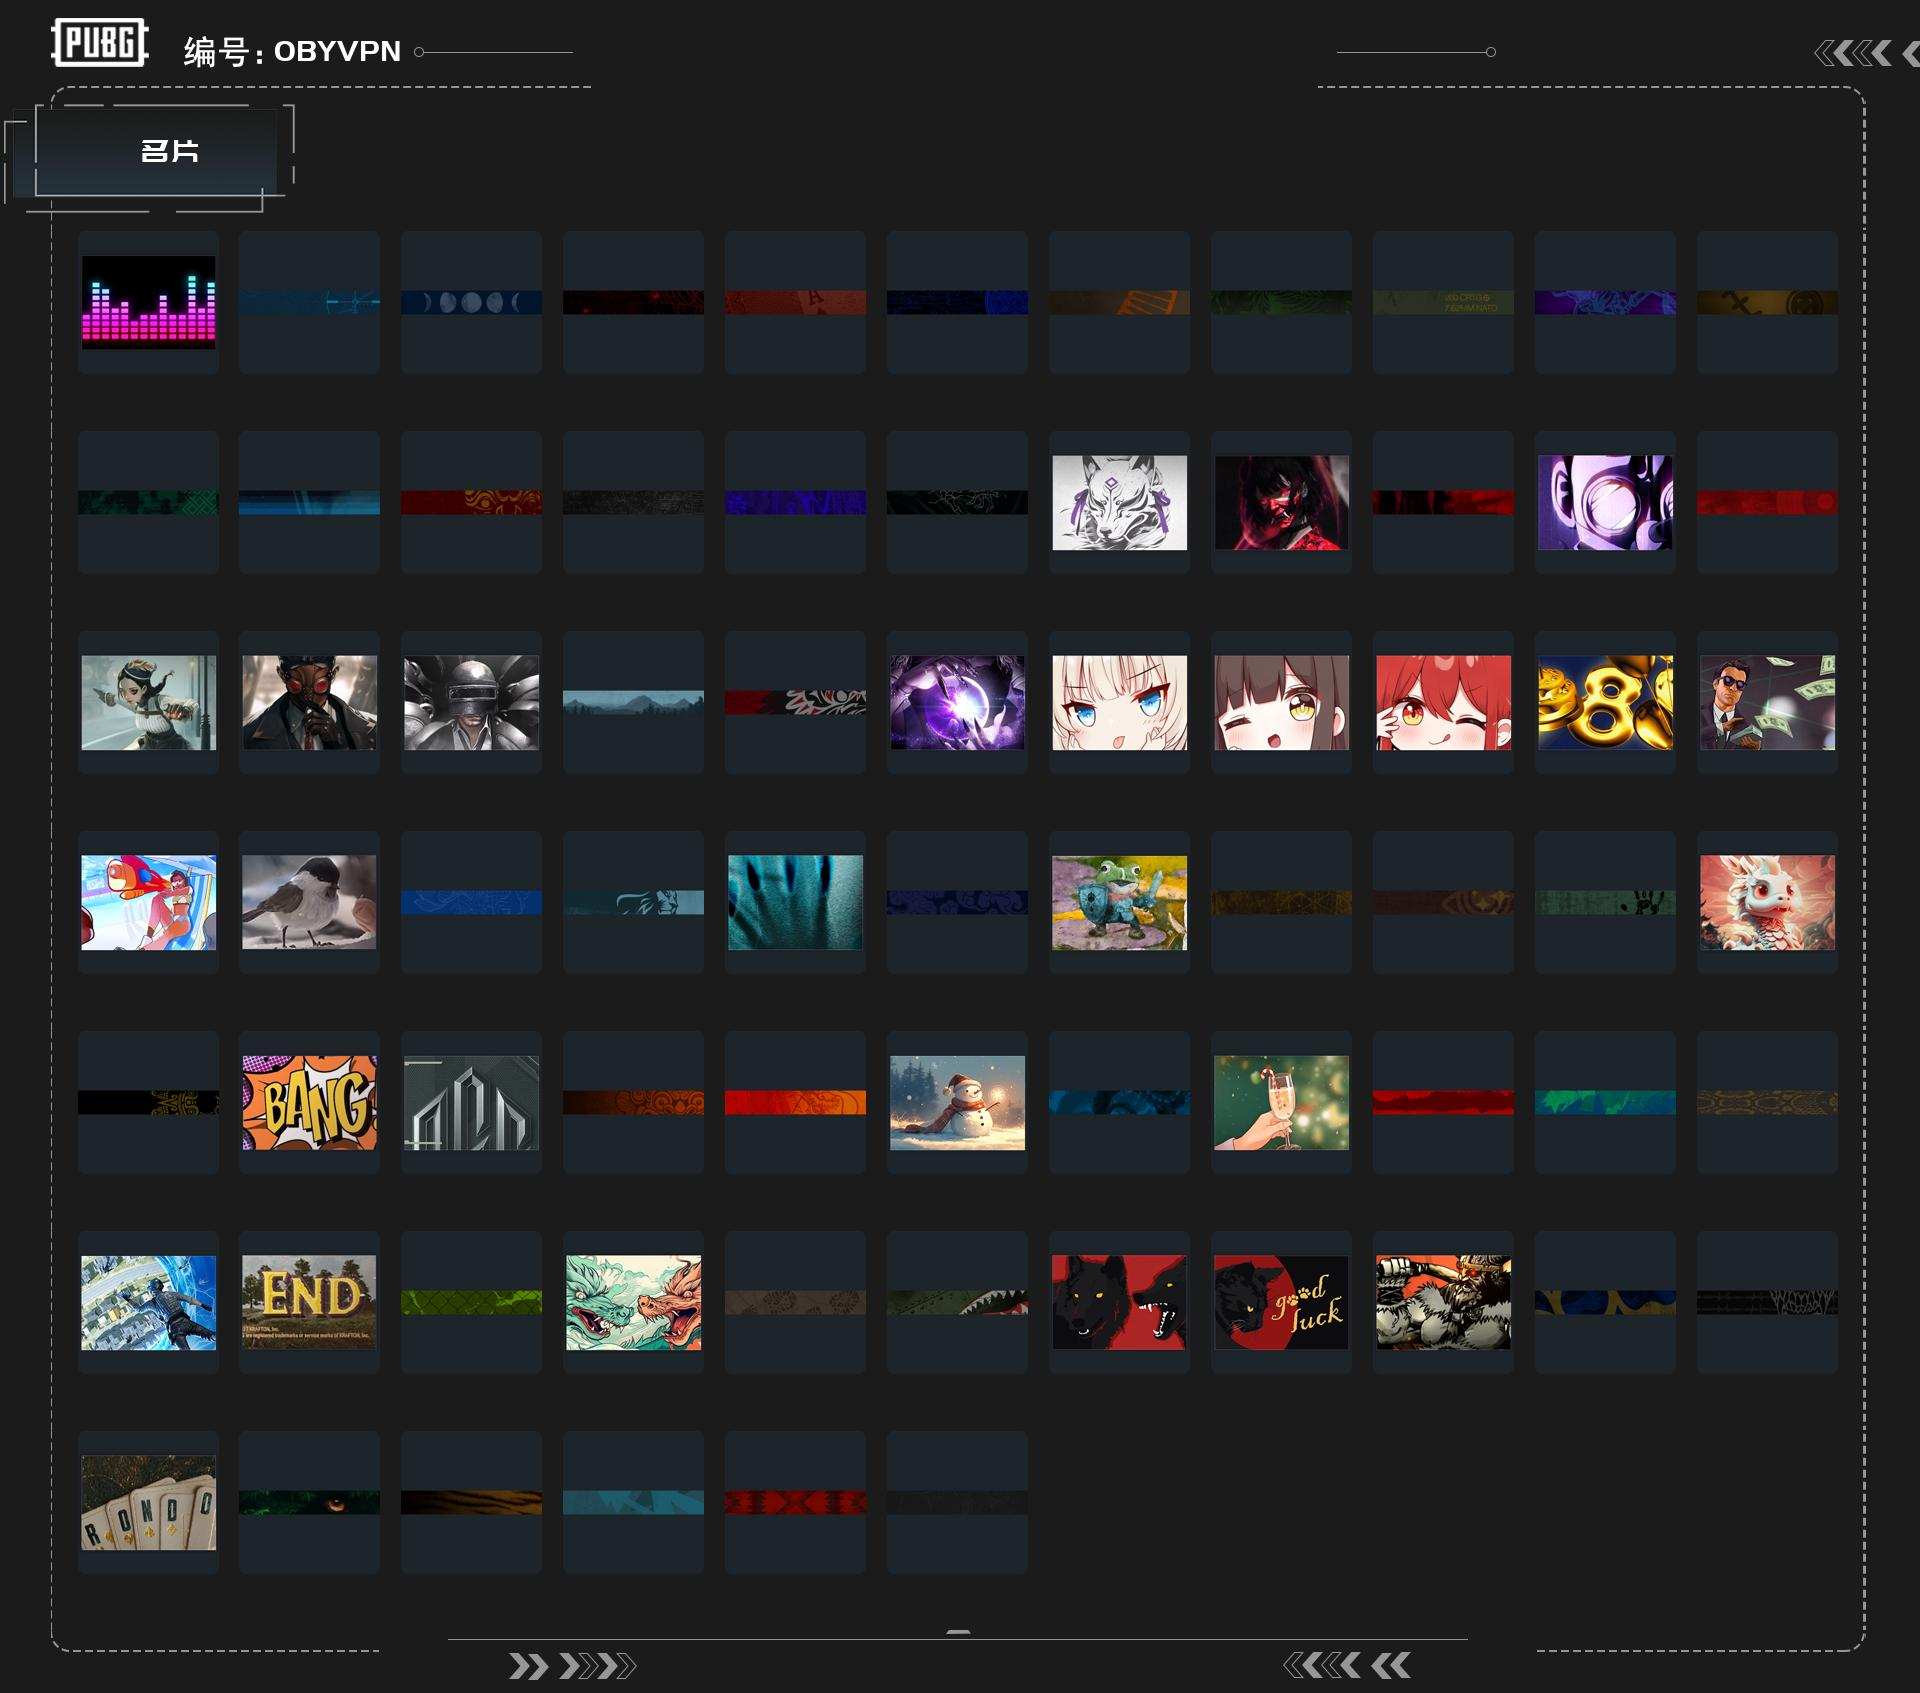
Task: Select the helmeted soldier nameplate
Action: (471, 702)
